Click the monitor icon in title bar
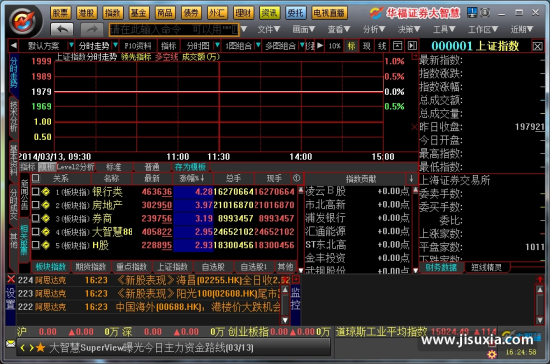The image size is (550, 364). coord(472,13)
